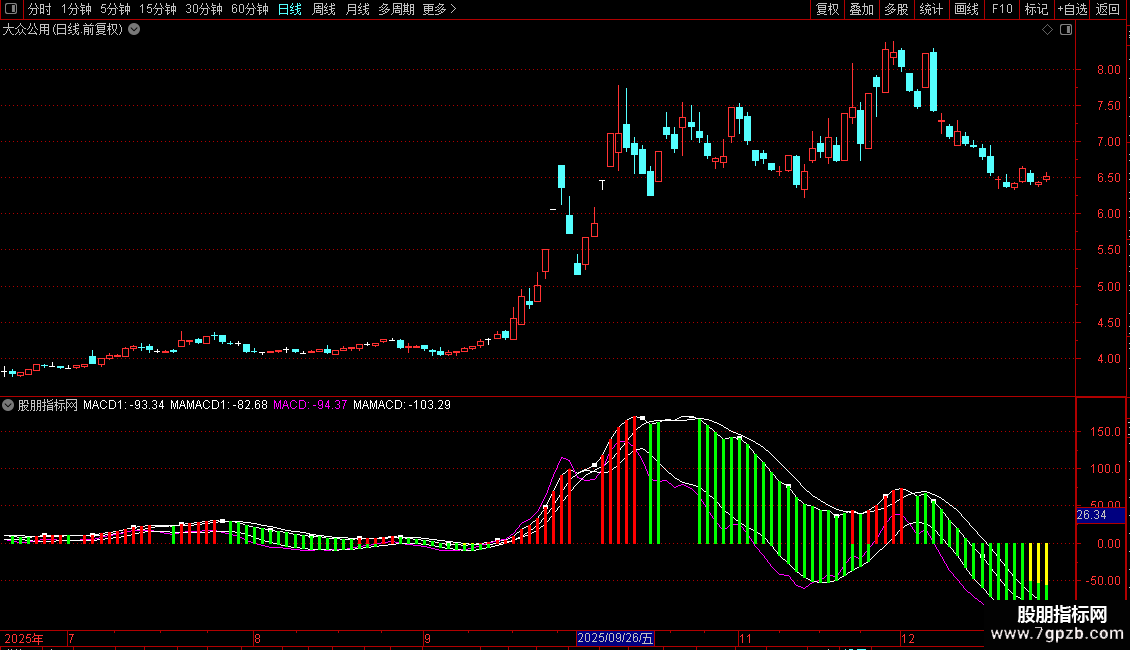Click the 7.00 price axis label
Viewport: 1130px width, 650px height.
(x=1109, y=142)
